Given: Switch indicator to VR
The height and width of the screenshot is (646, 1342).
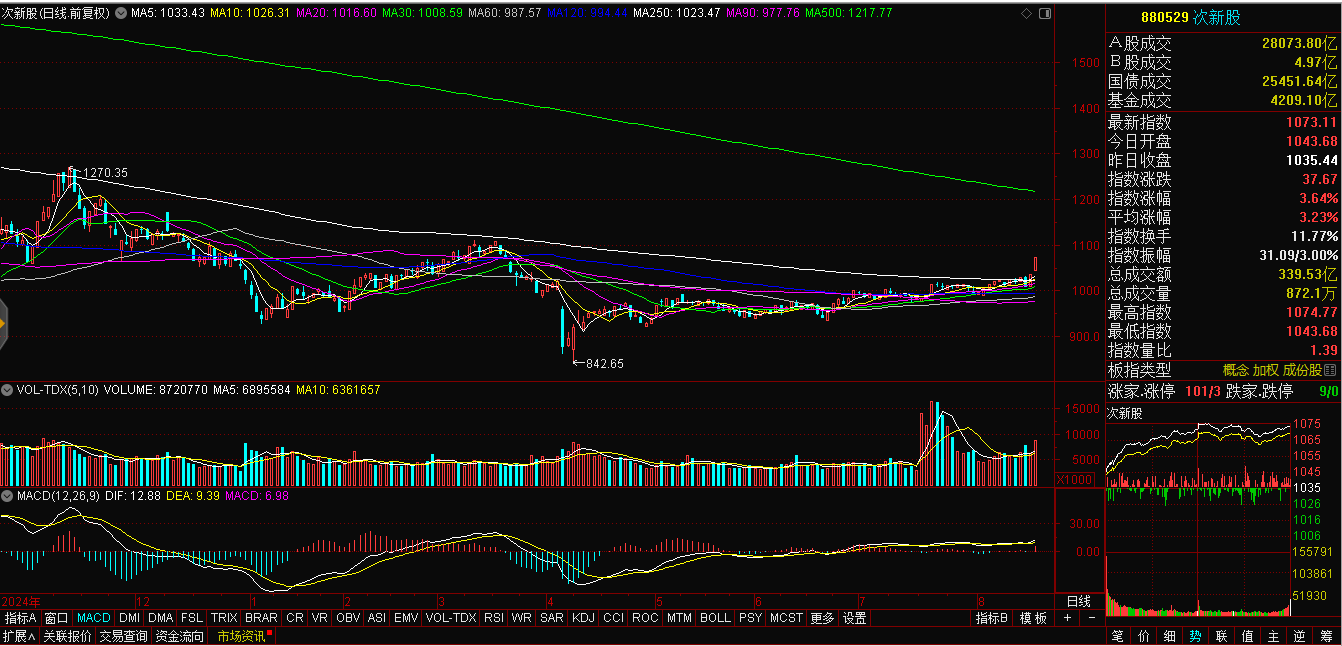Looking at the screenshot, I should coord(320,618).
